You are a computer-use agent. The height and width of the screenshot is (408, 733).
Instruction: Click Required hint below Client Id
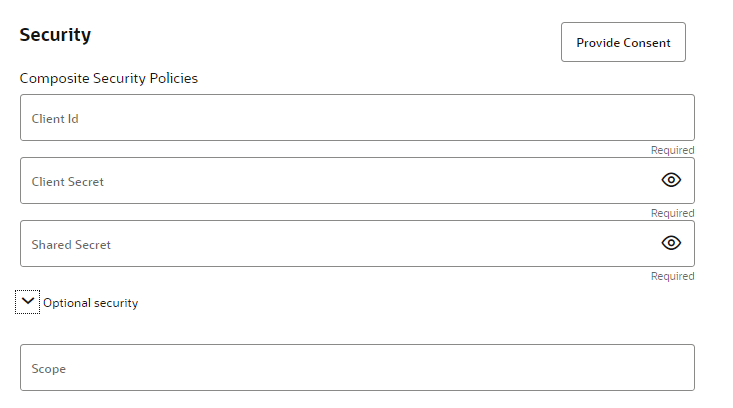(x=672, y=150)
